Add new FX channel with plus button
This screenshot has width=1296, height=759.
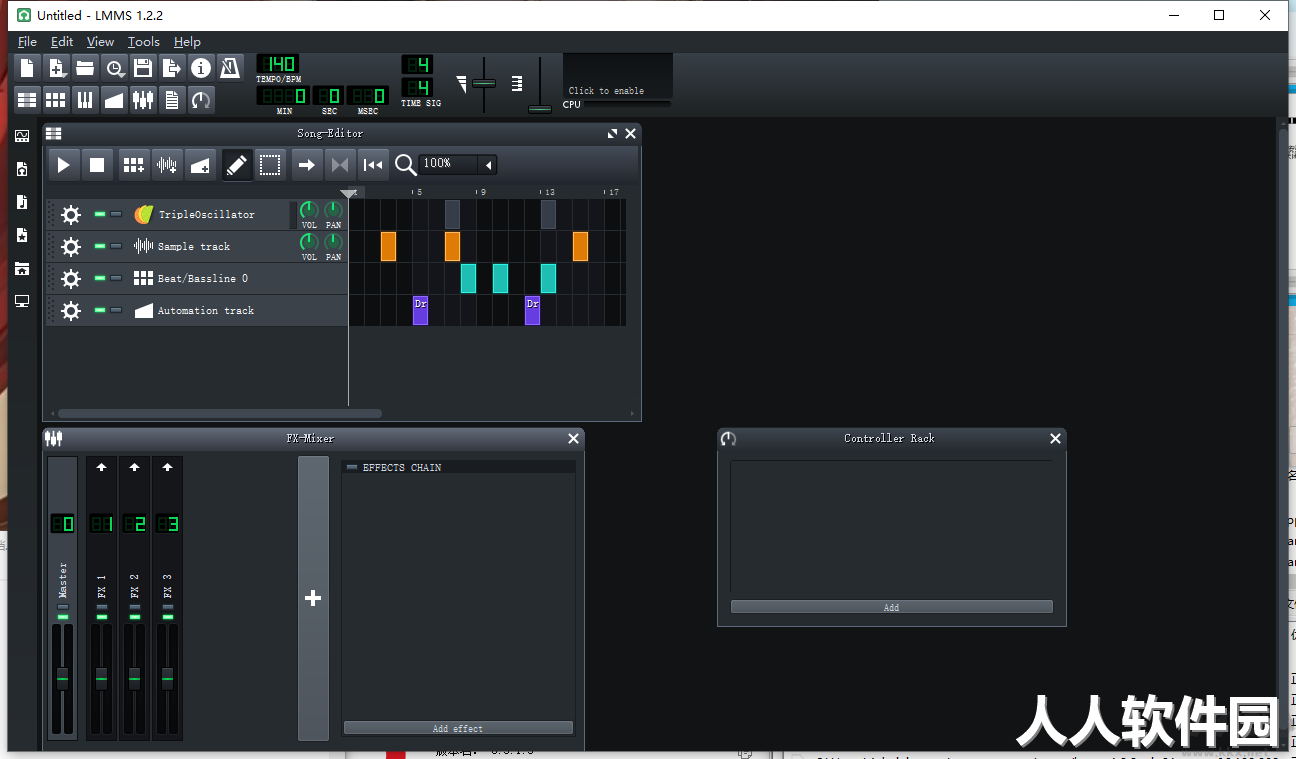coord(313,598)
